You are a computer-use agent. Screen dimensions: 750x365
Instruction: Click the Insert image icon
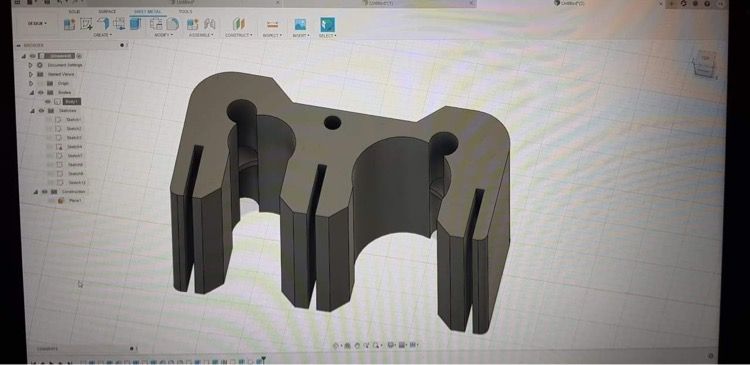point(300,24)
